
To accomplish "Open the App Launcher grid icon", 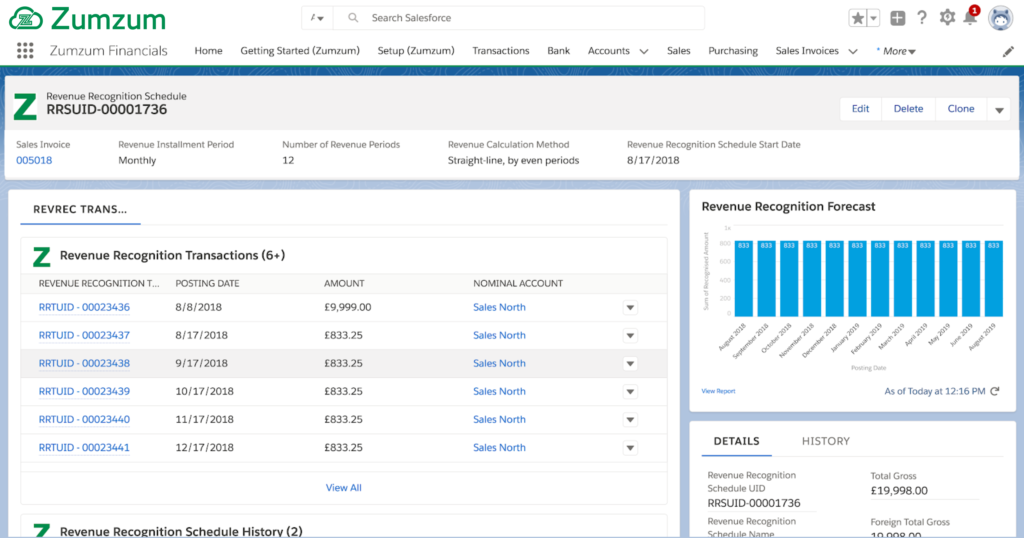I will pos(25,51).
